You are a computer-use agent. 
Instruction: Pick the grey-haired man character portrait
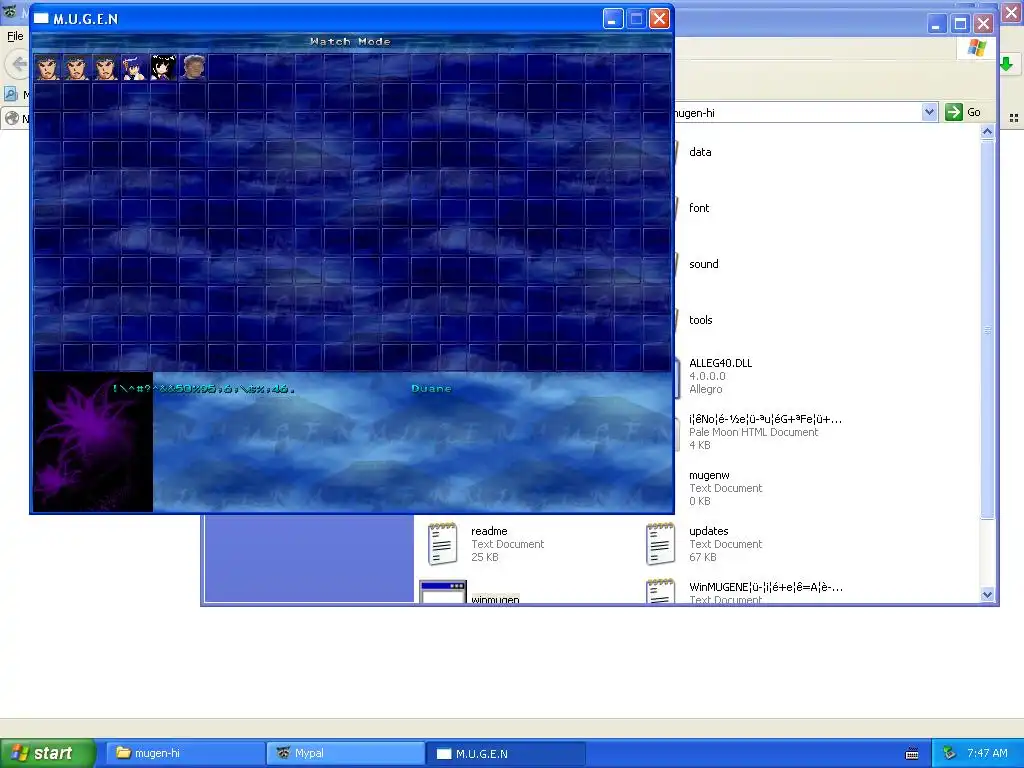pos(193,67)
